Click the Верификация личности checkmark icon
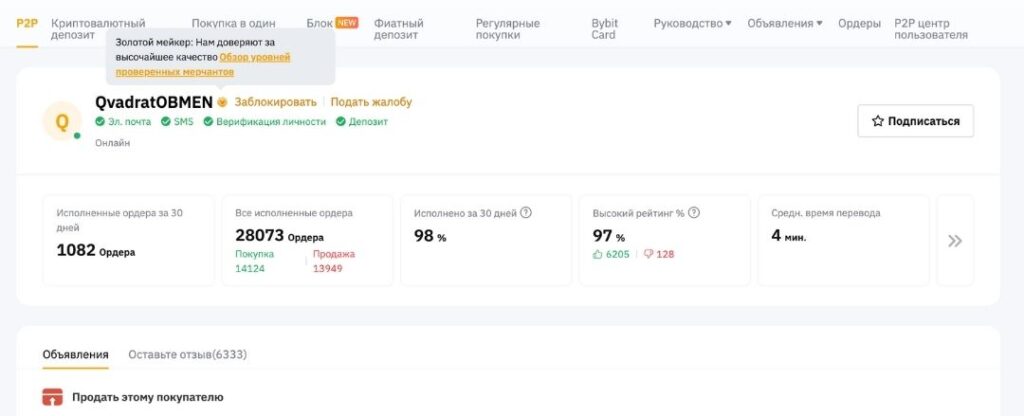Screen dimensions: 1024x416 point(208,121)
